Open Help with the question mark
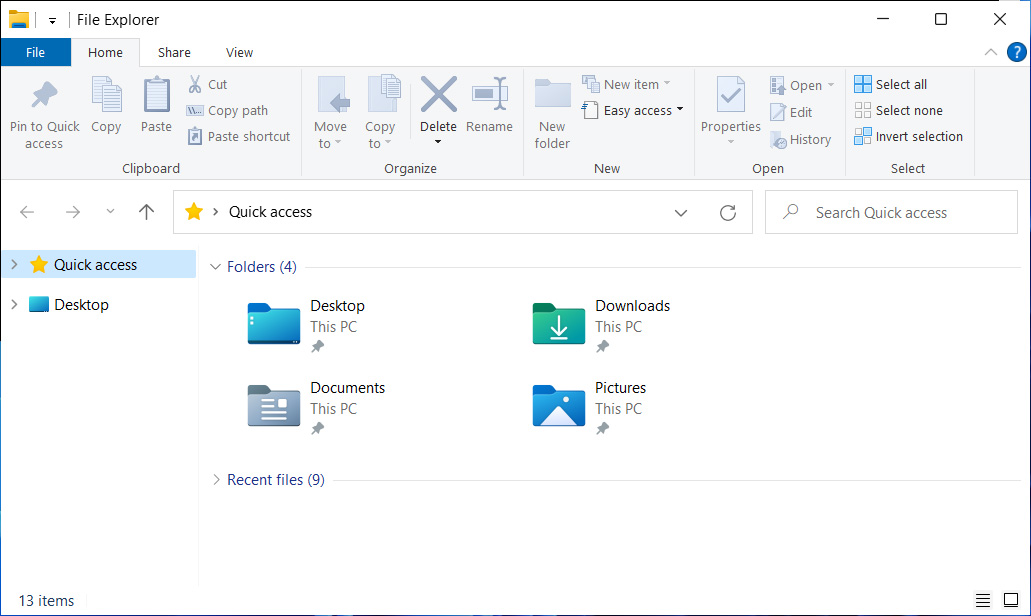Viewport: 1031px width, 616px height. pyautogui.click(x=1017, y=52)
